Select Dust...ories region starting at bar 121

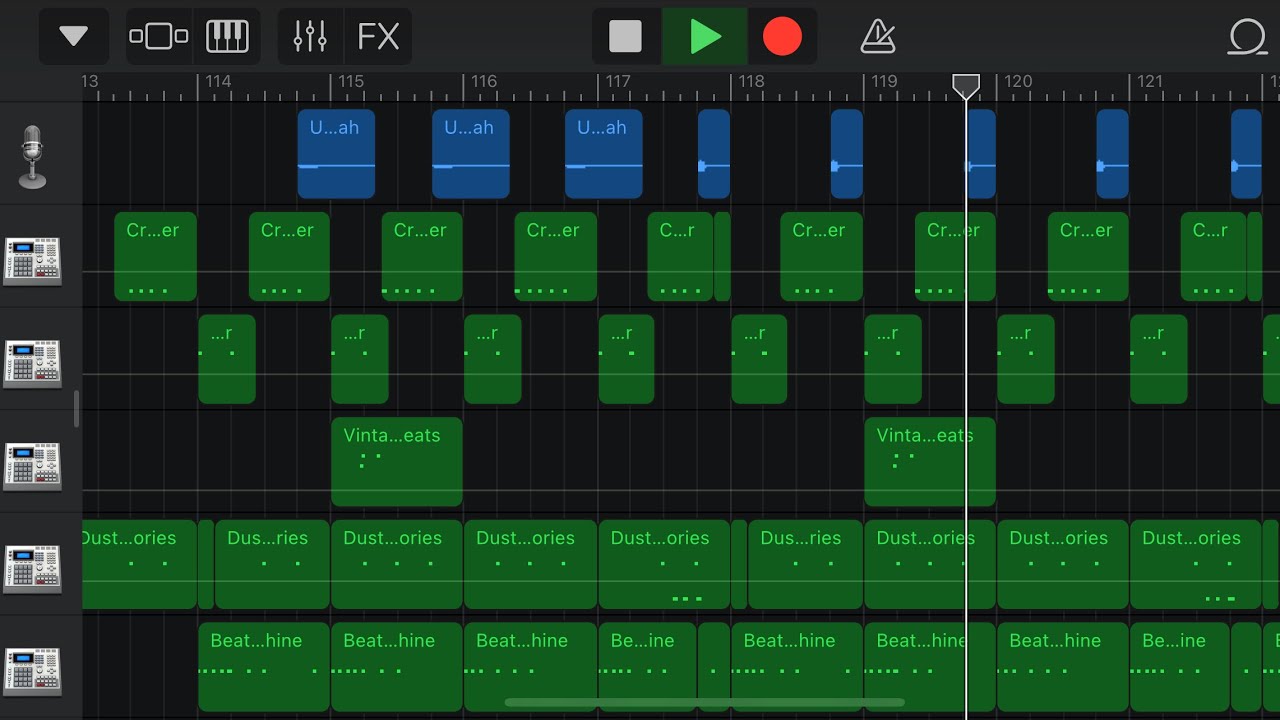pyautogui.click(x=1196, y=564)
